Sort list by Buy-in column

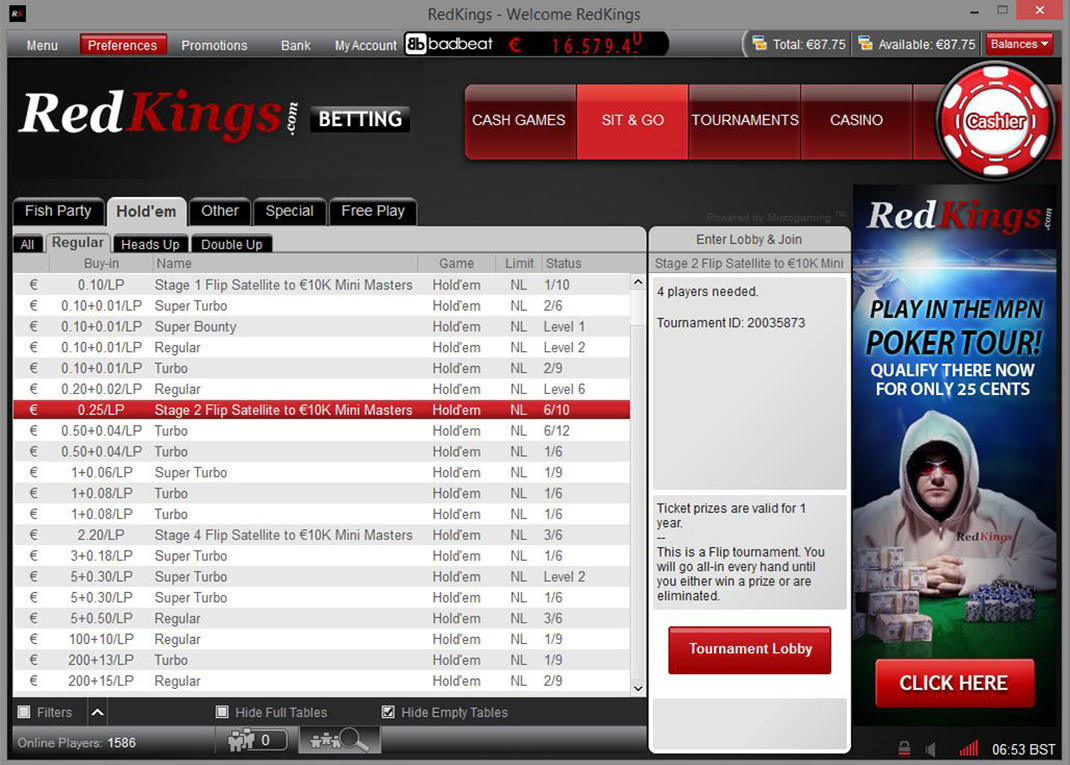(101, 263)
